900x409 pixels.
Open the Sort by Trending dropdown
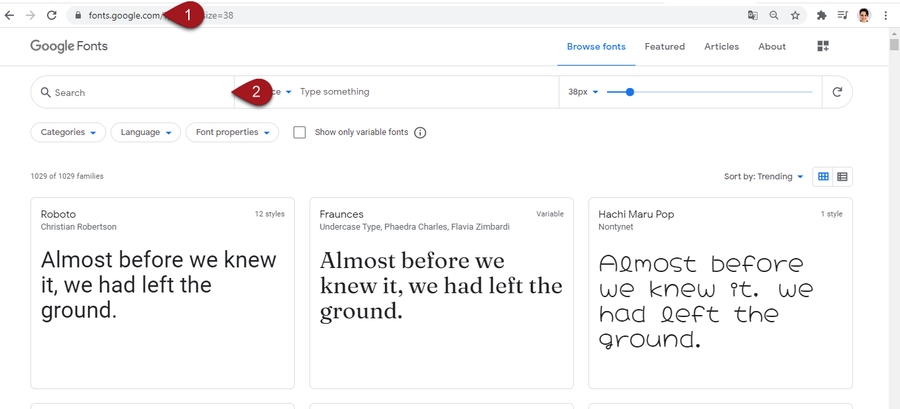coord(764,177)
